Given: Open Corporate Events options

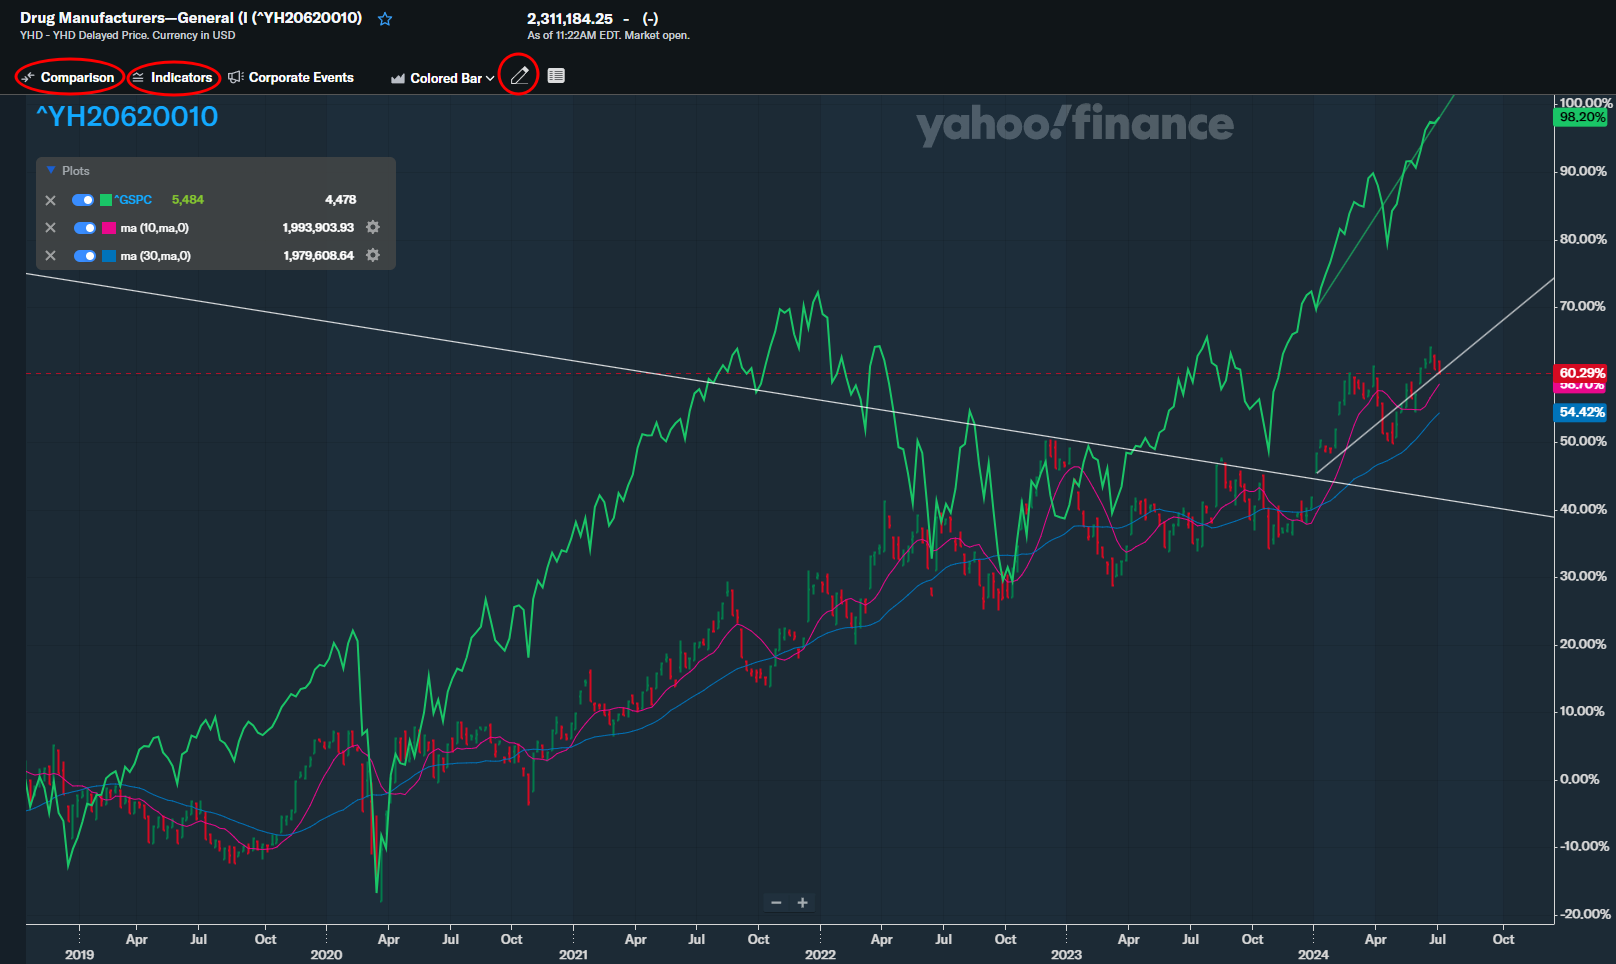Looking at the screenshot, I should click(x=291, y=77).
